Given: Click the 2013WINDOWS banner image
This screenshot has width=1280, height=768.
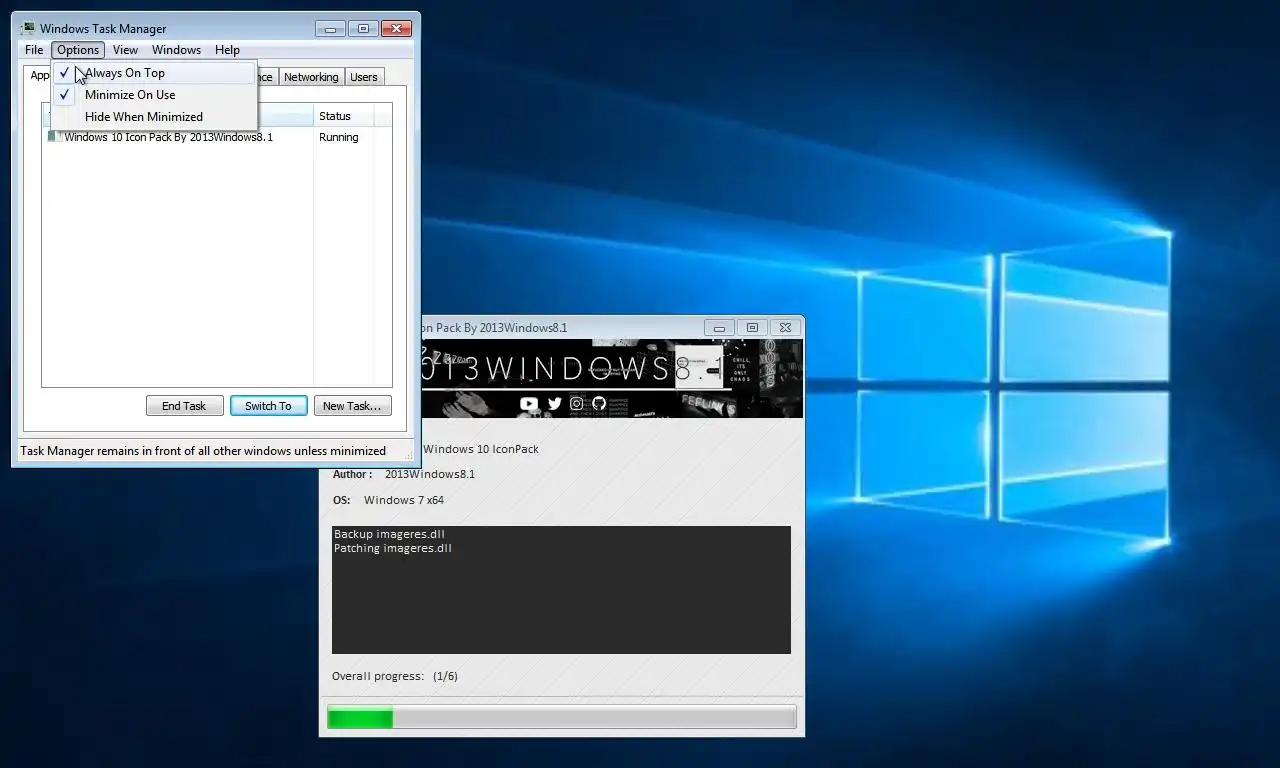Looking at the screenshot, I should tap(611, 378).
